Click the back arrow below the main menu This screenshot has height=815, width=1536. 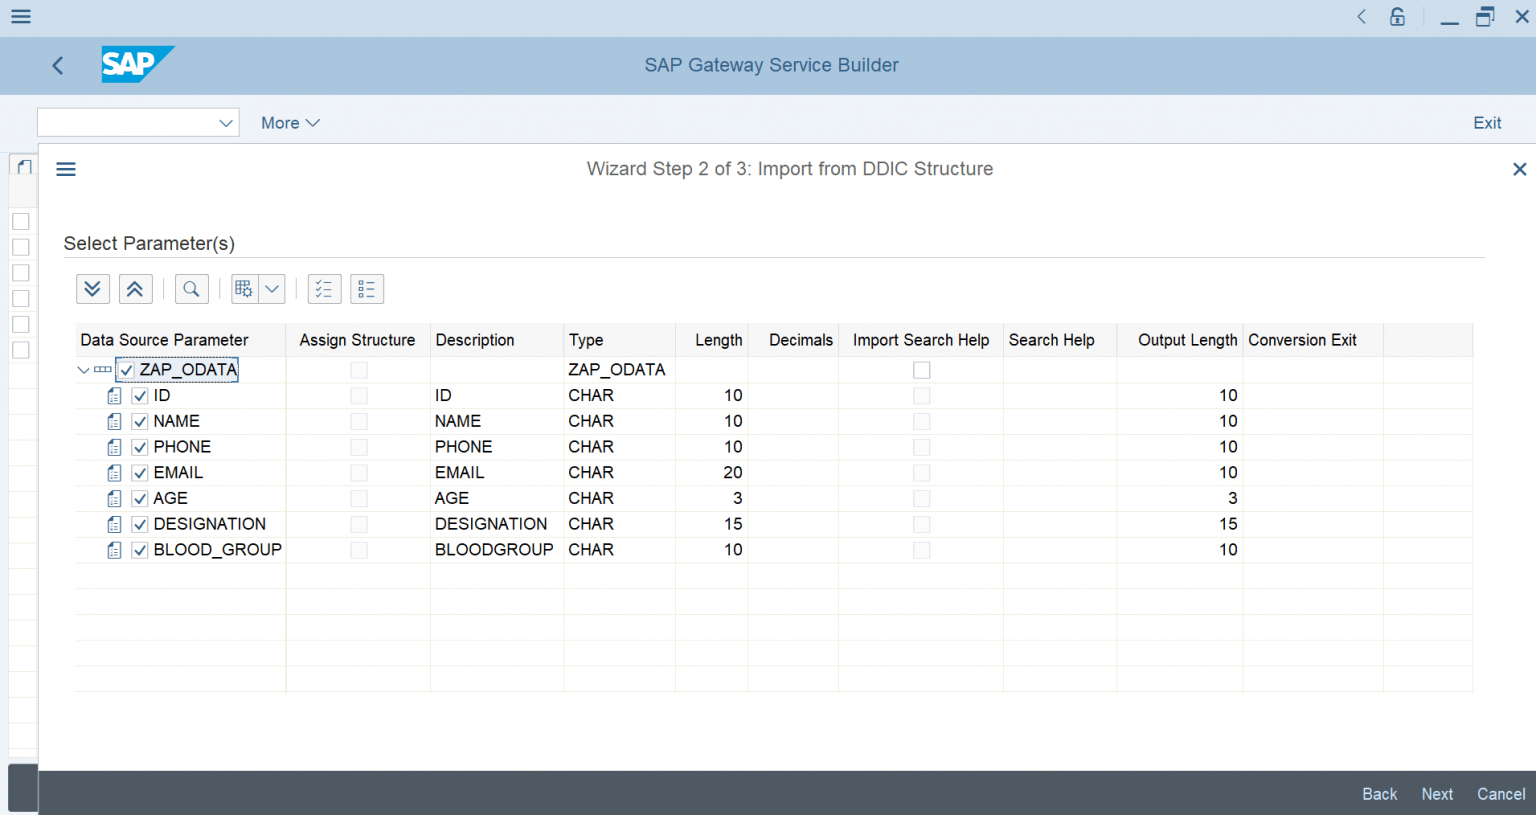[57, 65]
